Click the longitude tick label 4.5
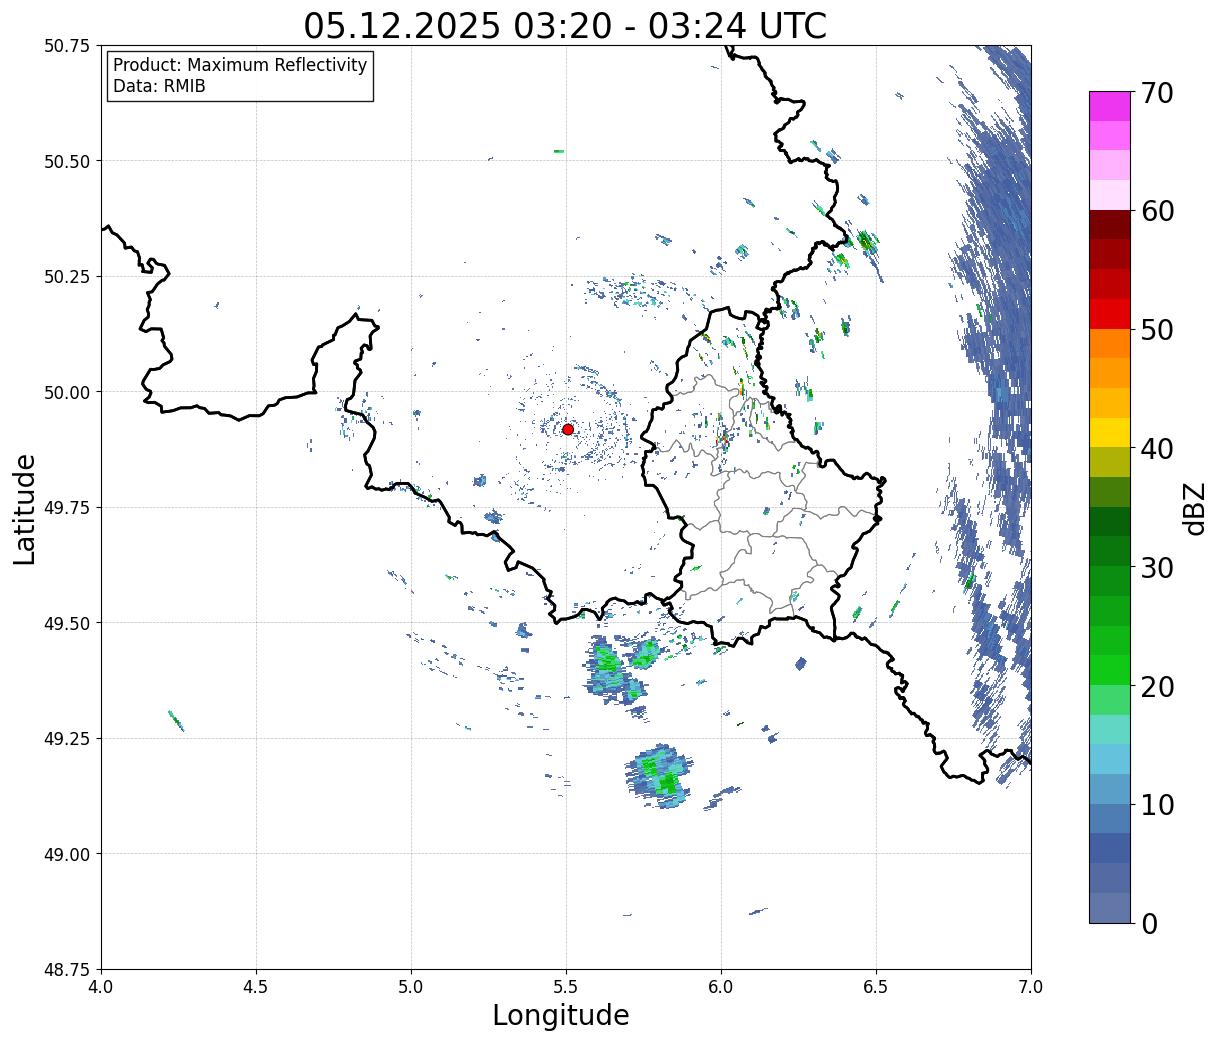 256,987
